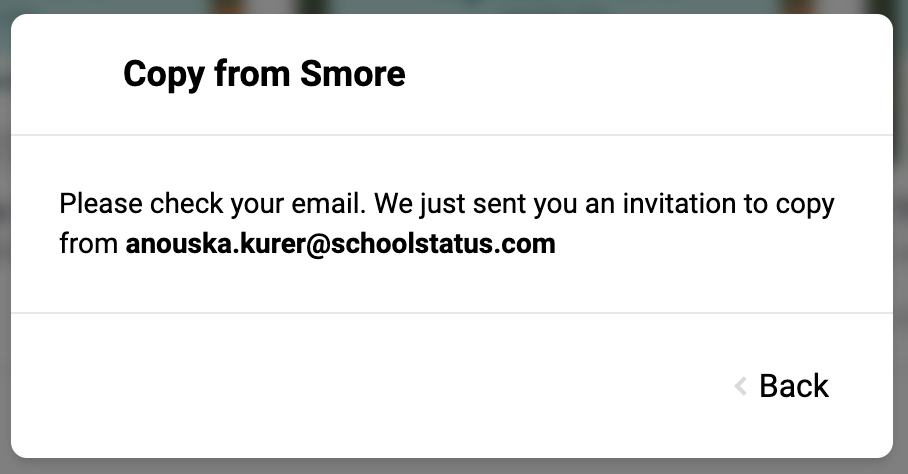Click the 'schoolstatus.com' domain in bold text

point(443,244)
